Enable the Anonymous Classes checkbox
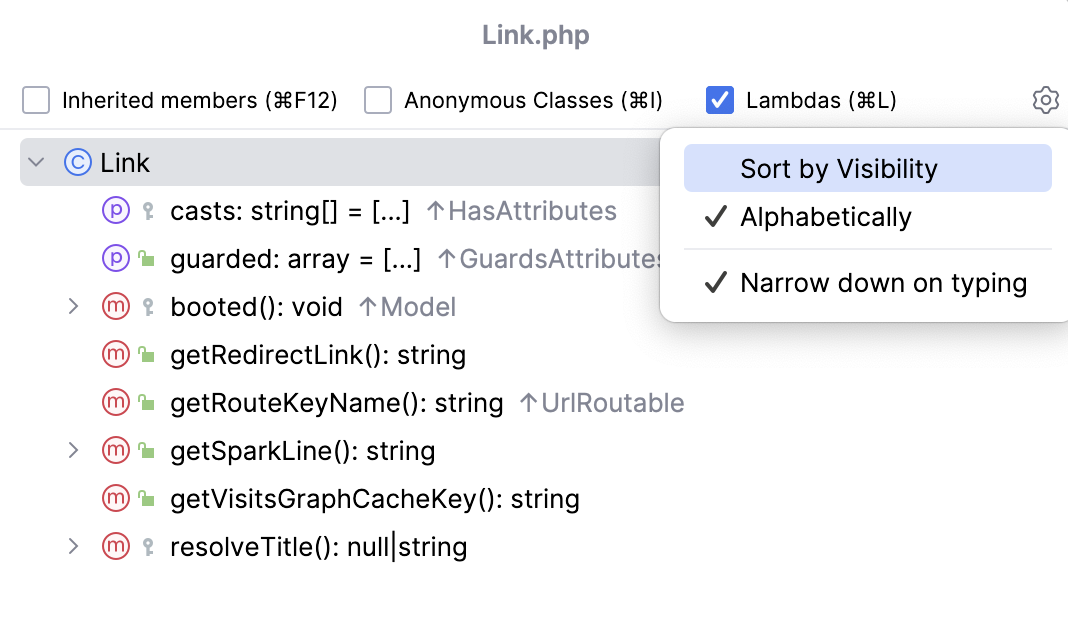This screenshot has height=628, width=1068. (x=378, y=100)
